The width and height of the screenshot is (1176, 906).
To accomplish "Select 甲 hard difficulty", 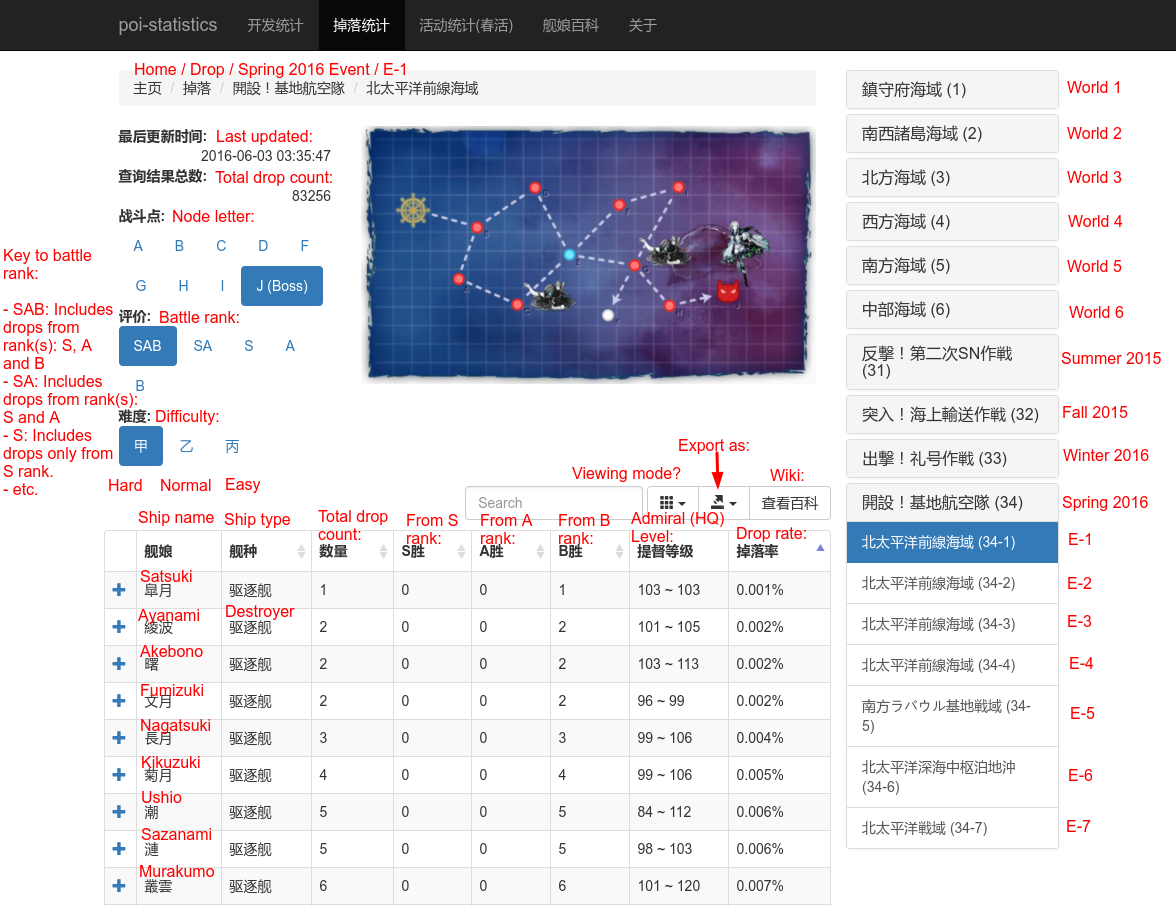I will pyautogui.click(x=141, y=446).
